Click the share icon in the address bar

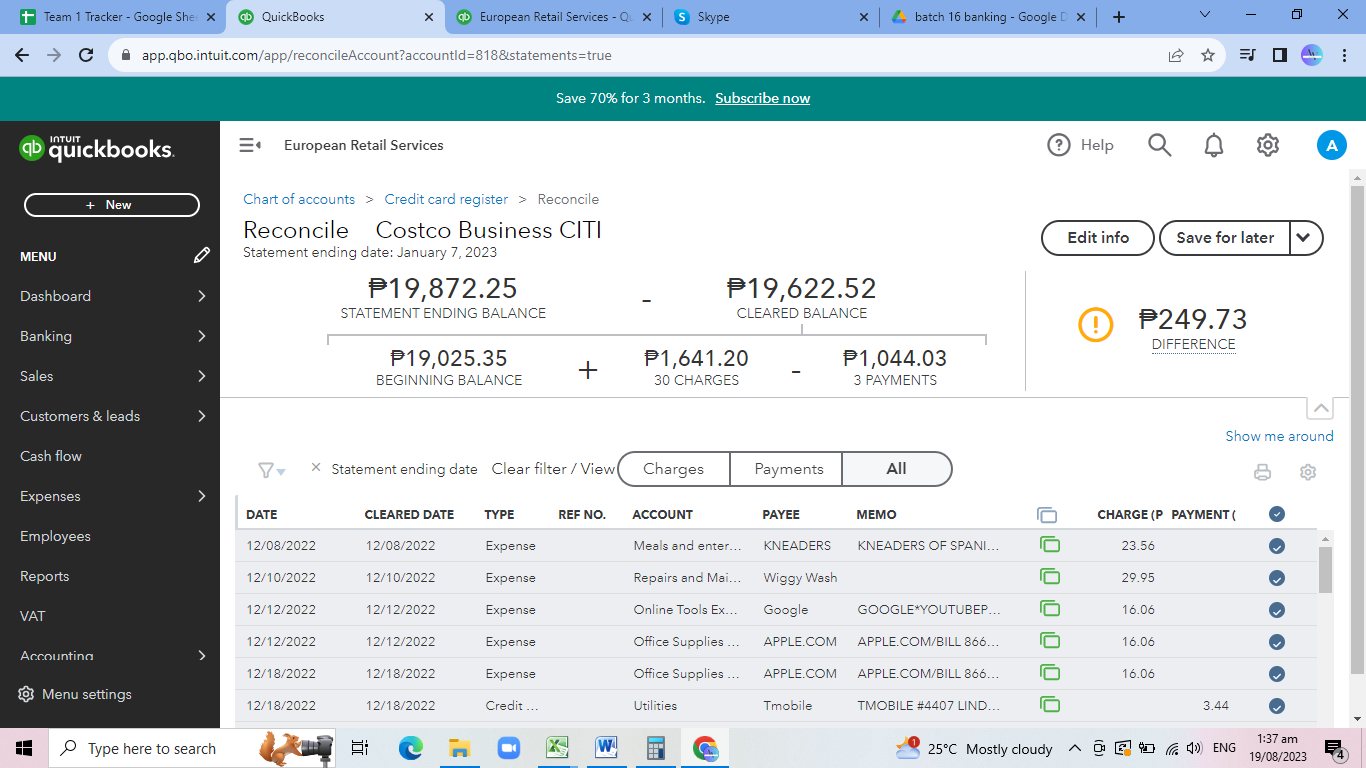tap(1176, 55)
